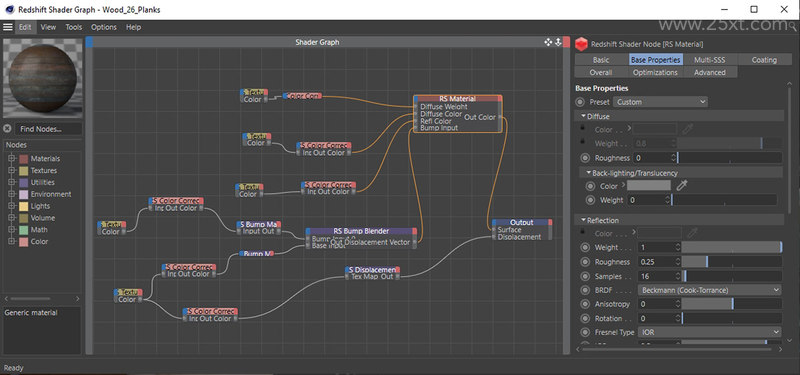Expand the Math tree node
The image size is (800, 375).
(x=11, y=230)
